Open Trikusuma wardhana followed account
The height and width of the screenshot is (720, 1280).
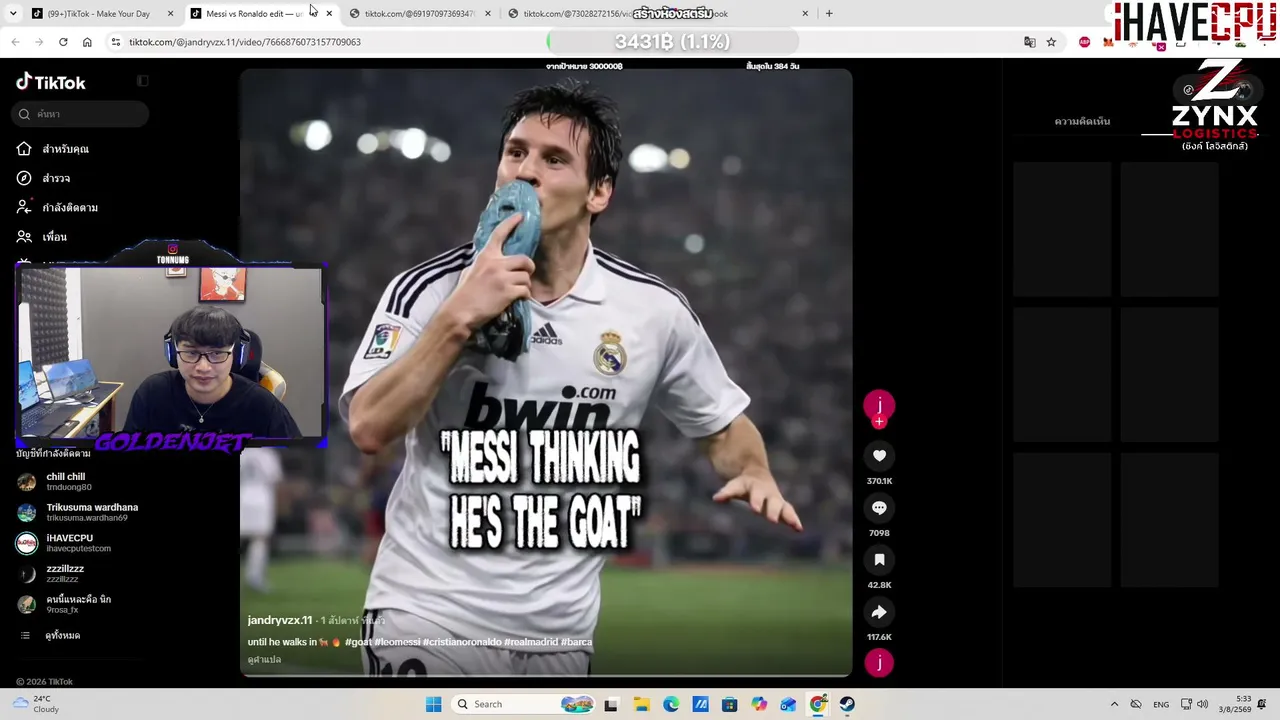click(x=78, y=512)
